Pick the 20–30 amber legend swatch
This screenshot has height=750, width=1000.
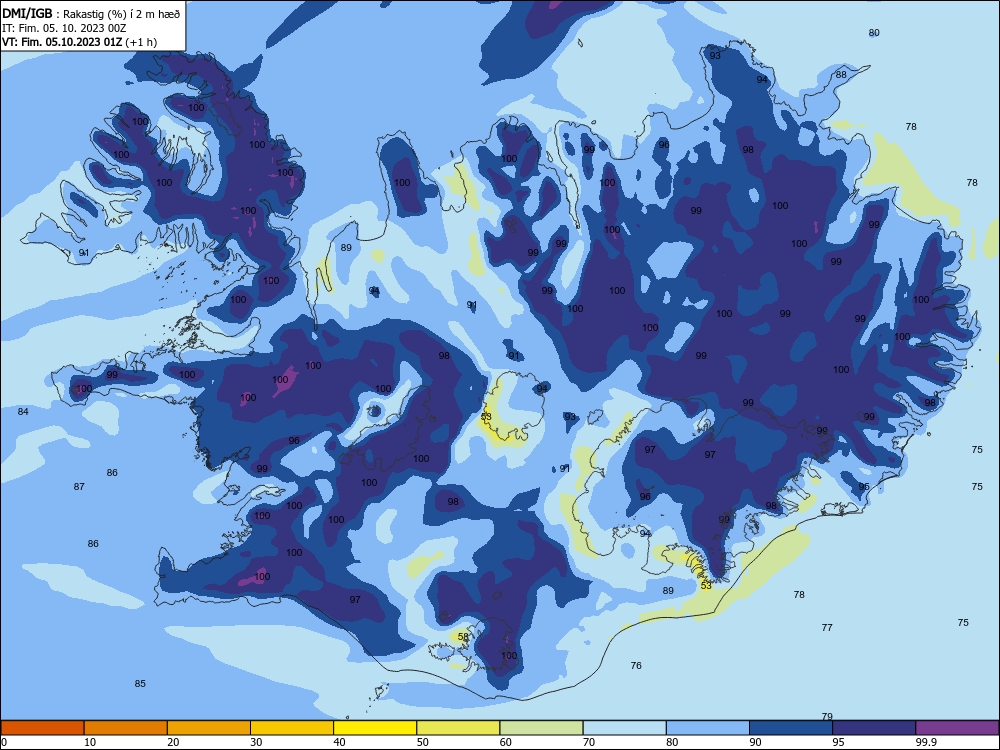tap(209, 728)
